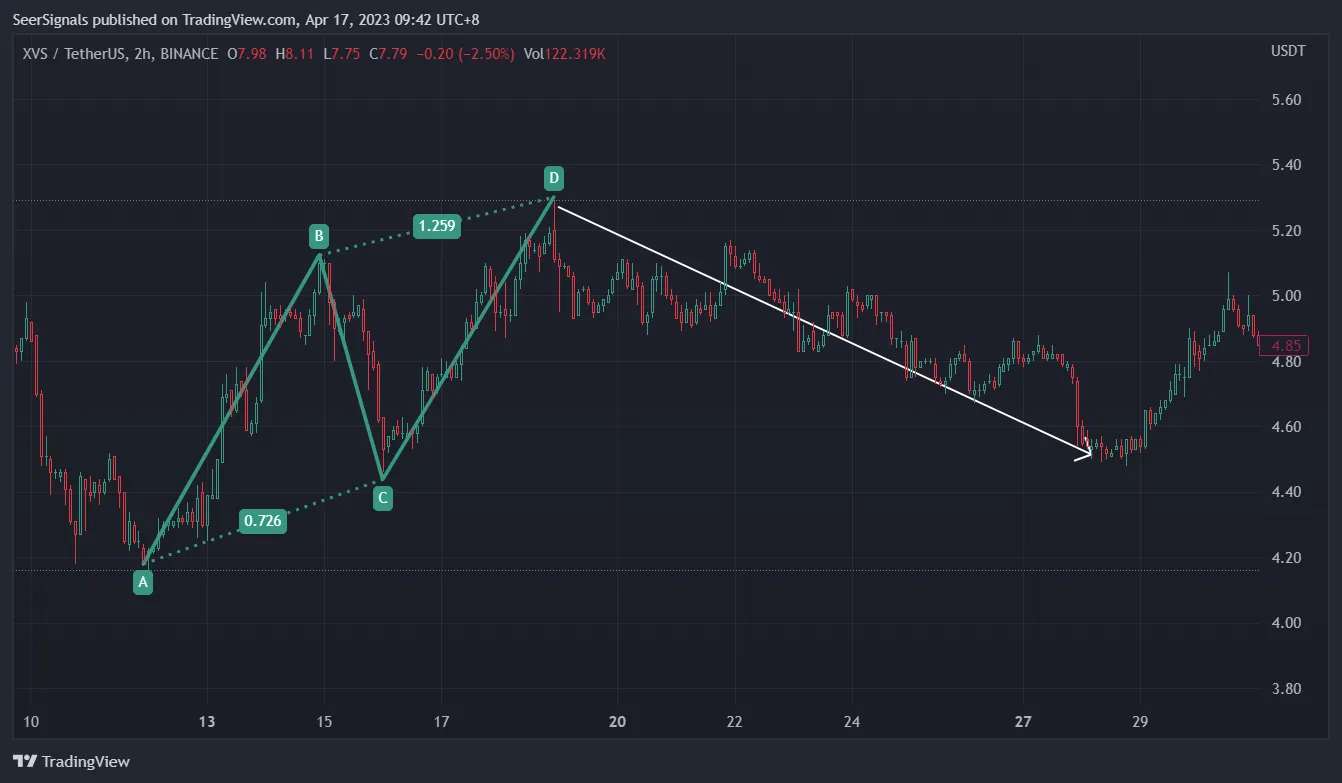Click price axis label 4.00
Screen dimensions: 1342x783
click(1286, 623)
